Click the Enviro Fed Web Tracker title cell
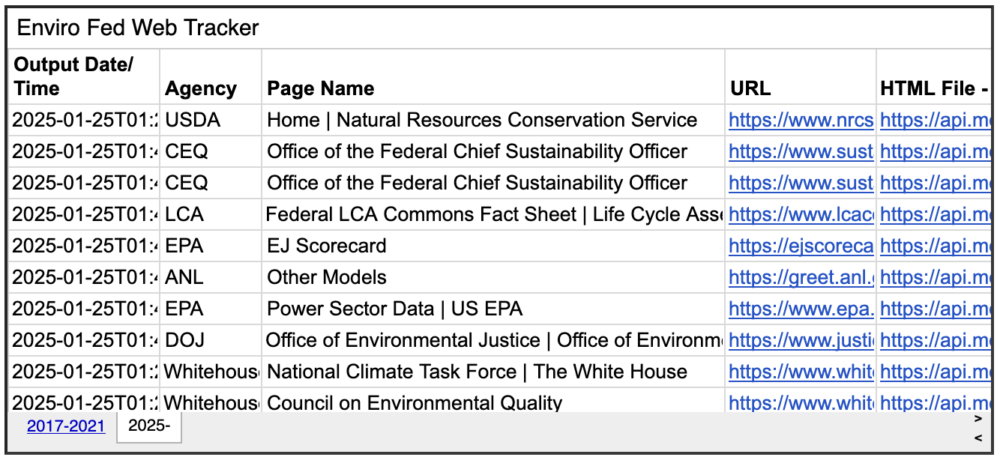This screenshot has height=460, width=1000. point(499,28)
